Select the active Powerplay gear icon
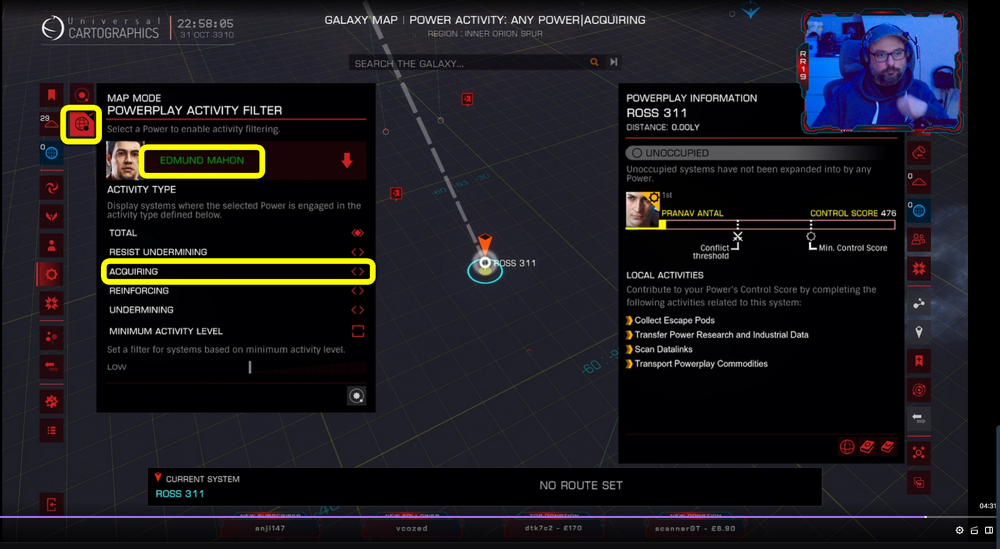Viewport: 1000px width, 549px height. click(51, 274)
